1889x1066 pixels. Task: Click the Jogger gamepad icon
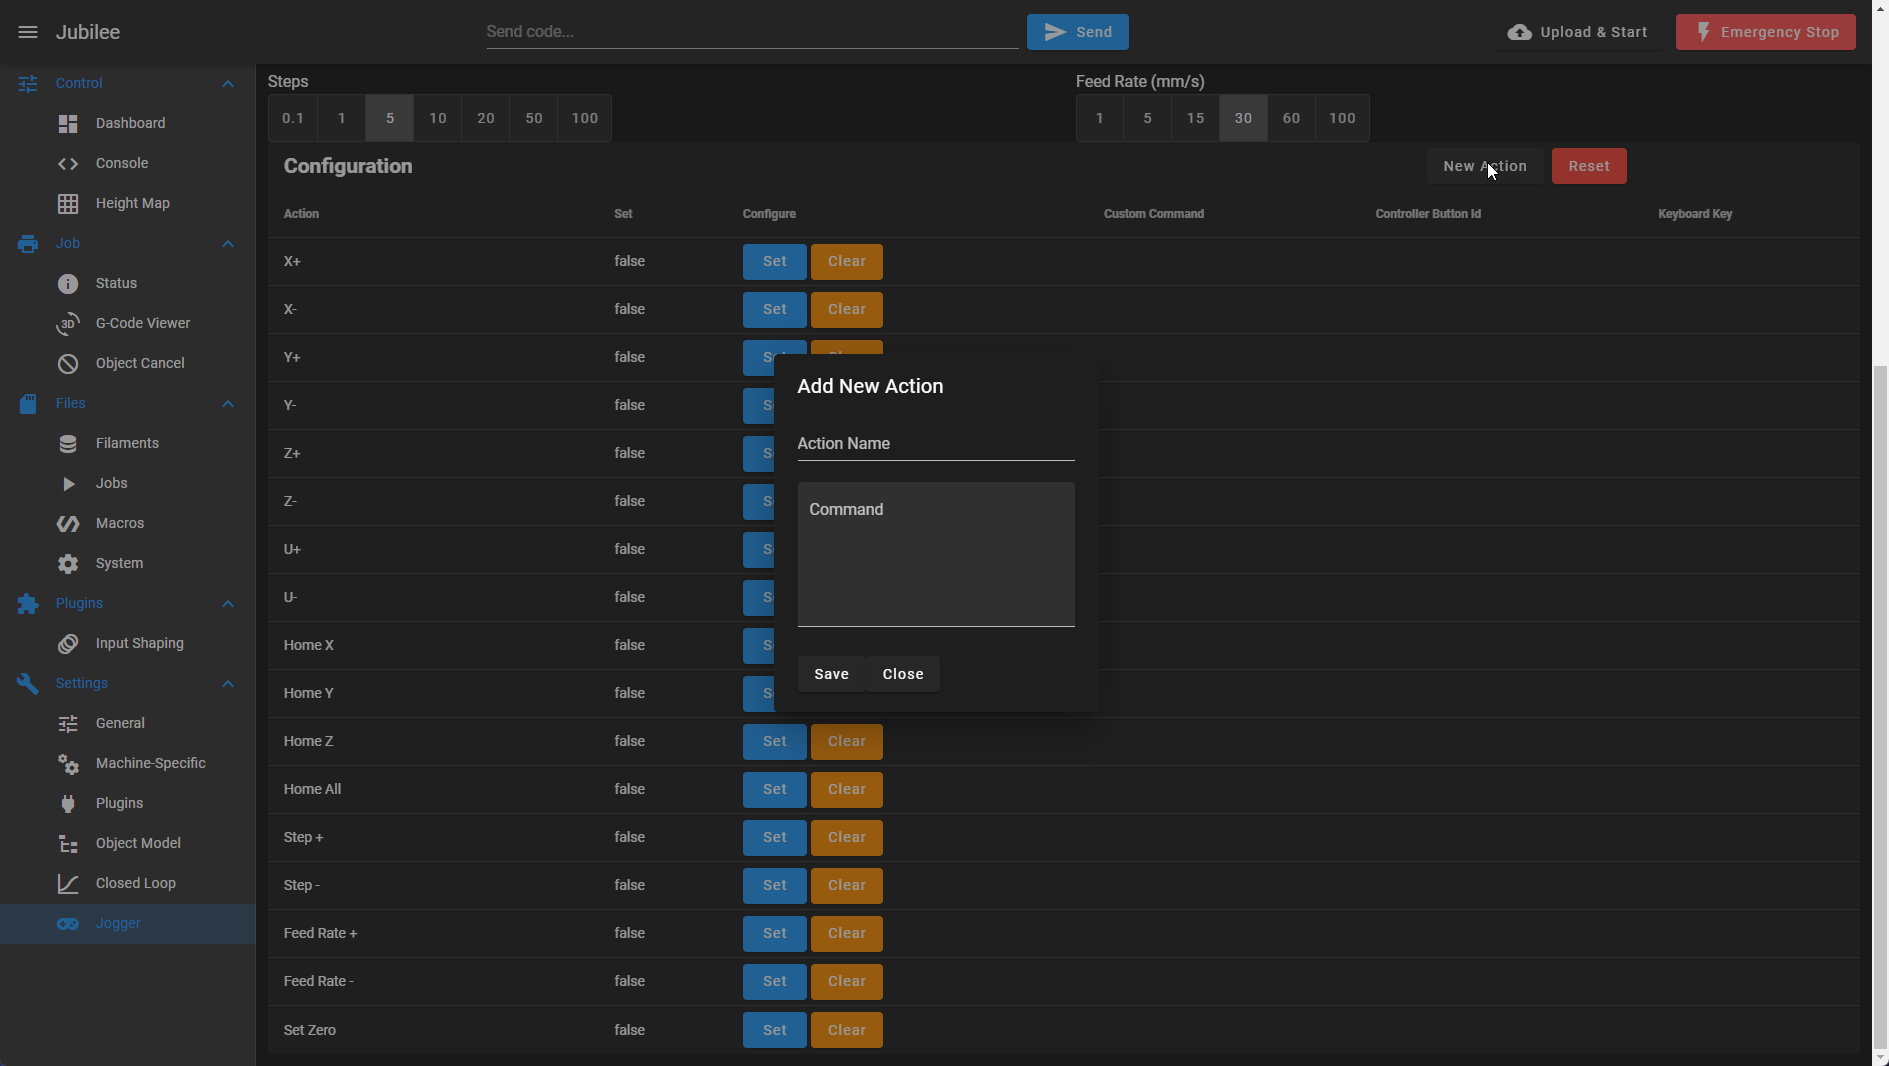tap(68, 923)
